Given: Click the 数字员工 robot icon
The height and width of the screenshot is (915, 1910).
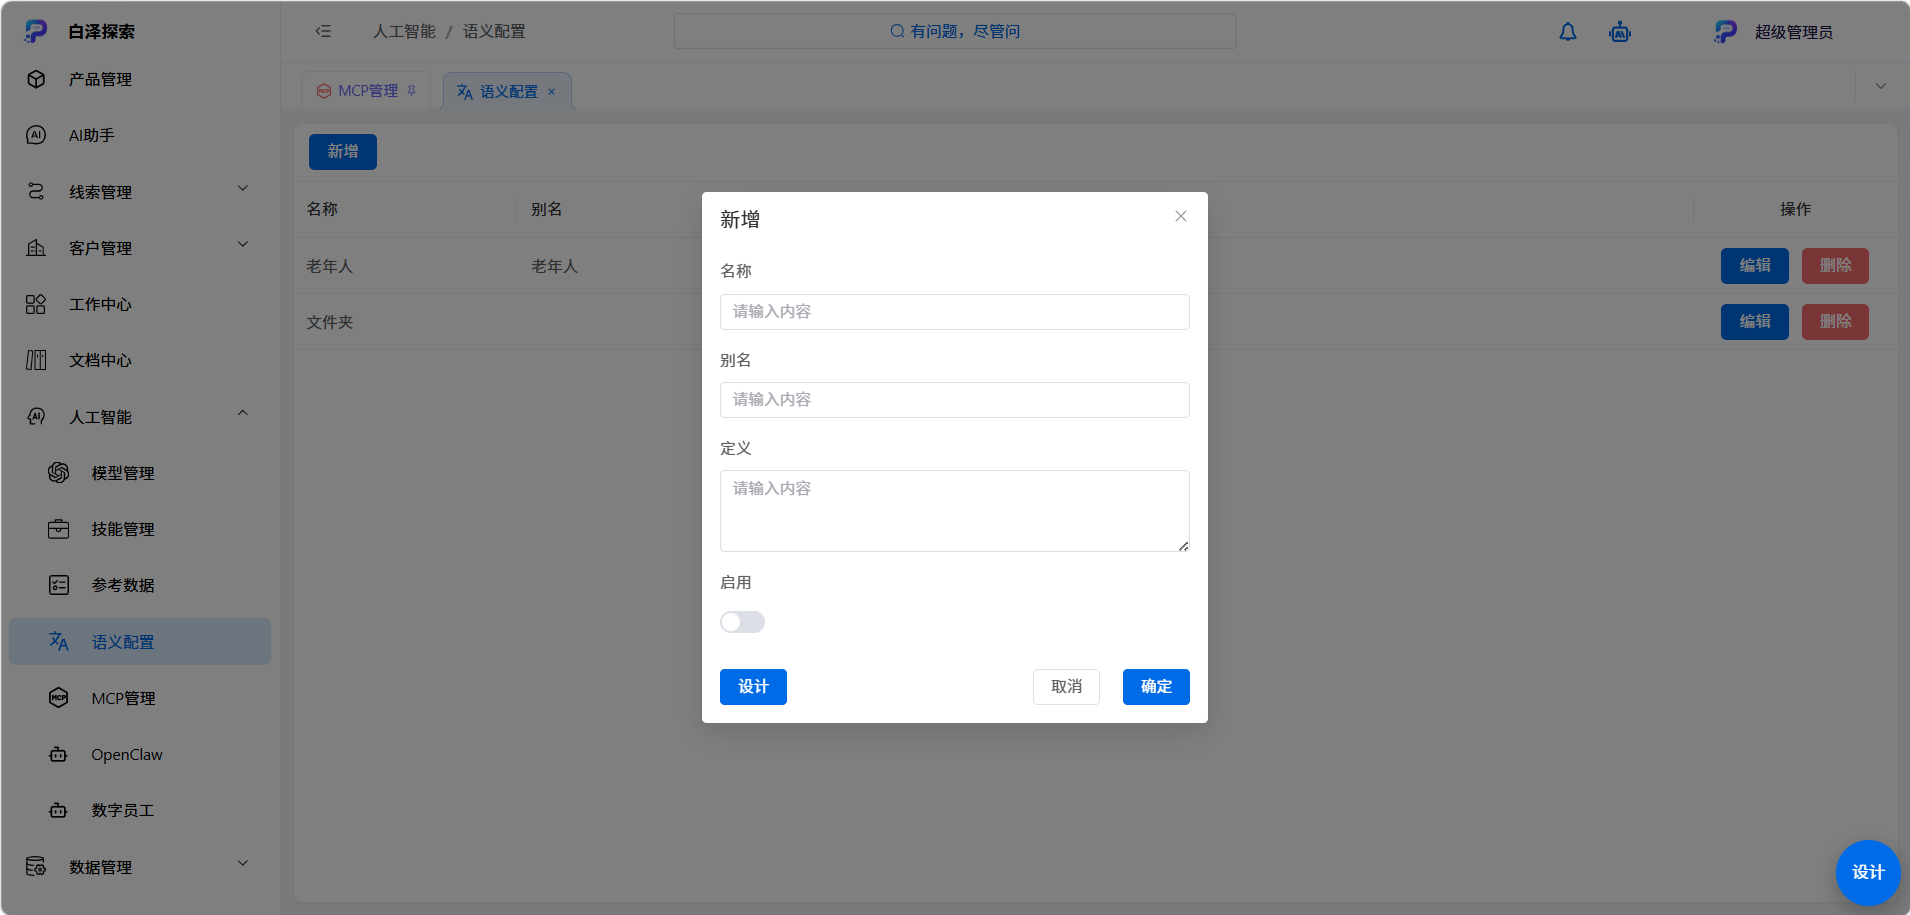Looking at the screenshot, I should [59, 810].
